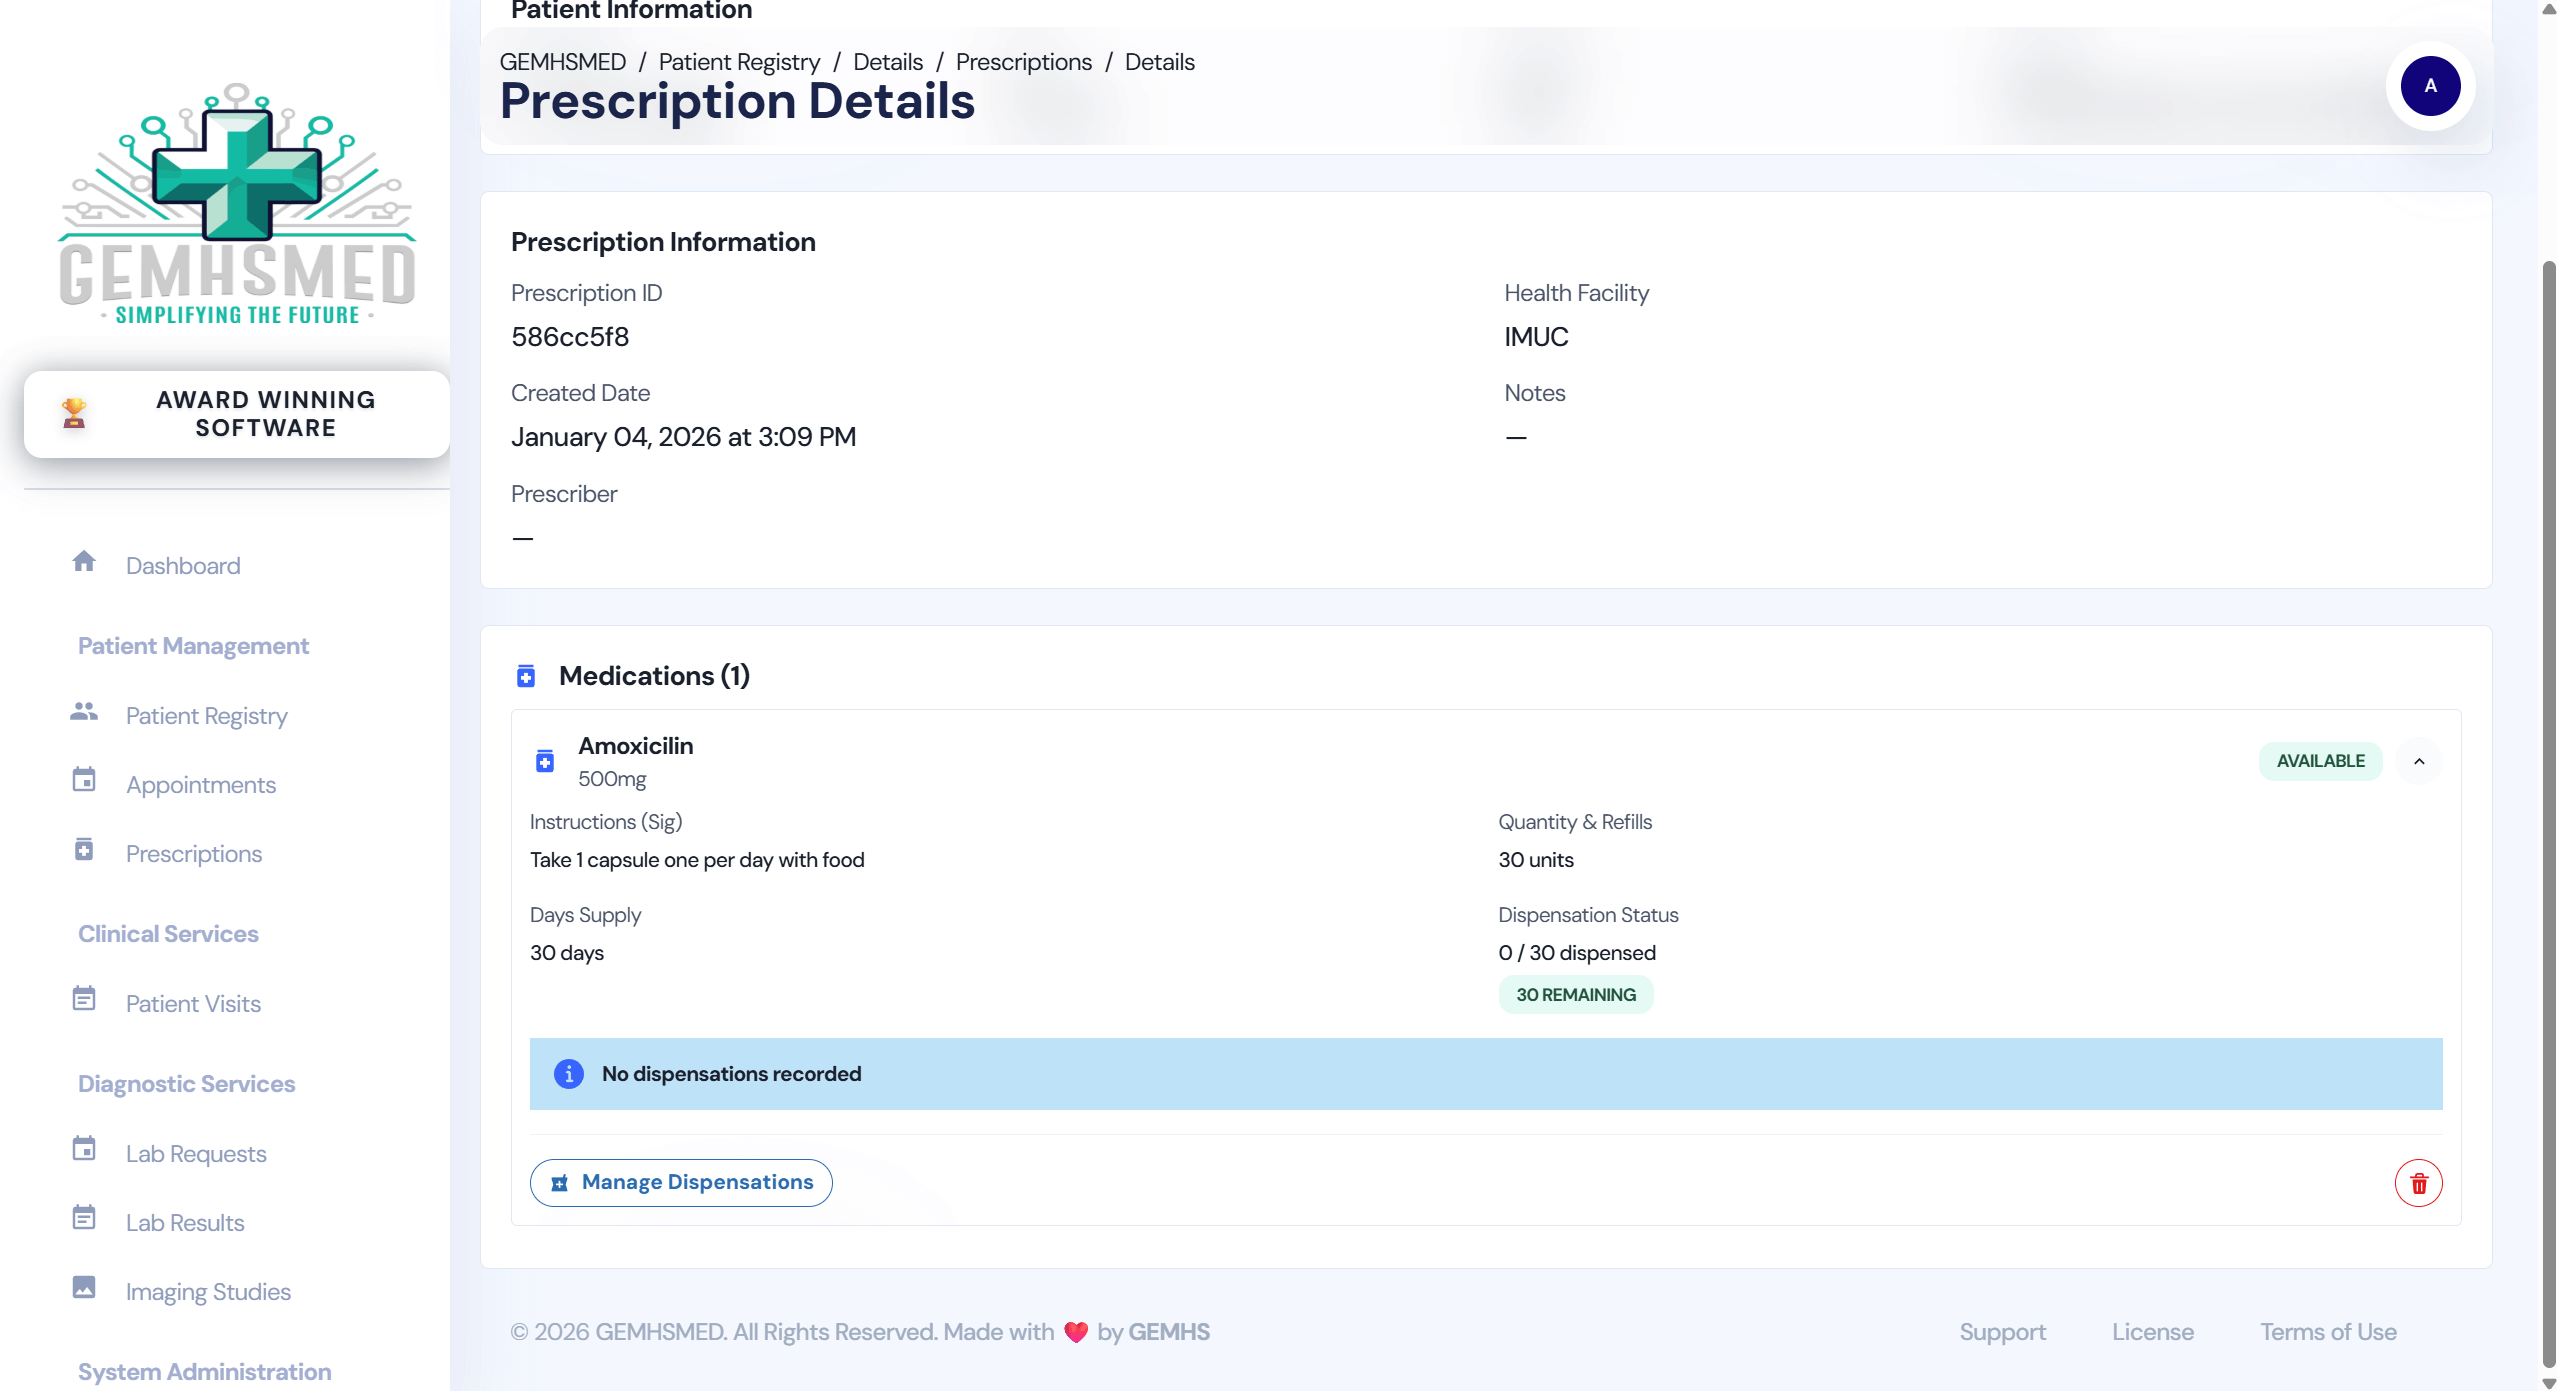
Task: Click the Lab Results icon
Action: [x=84, y=1218]
